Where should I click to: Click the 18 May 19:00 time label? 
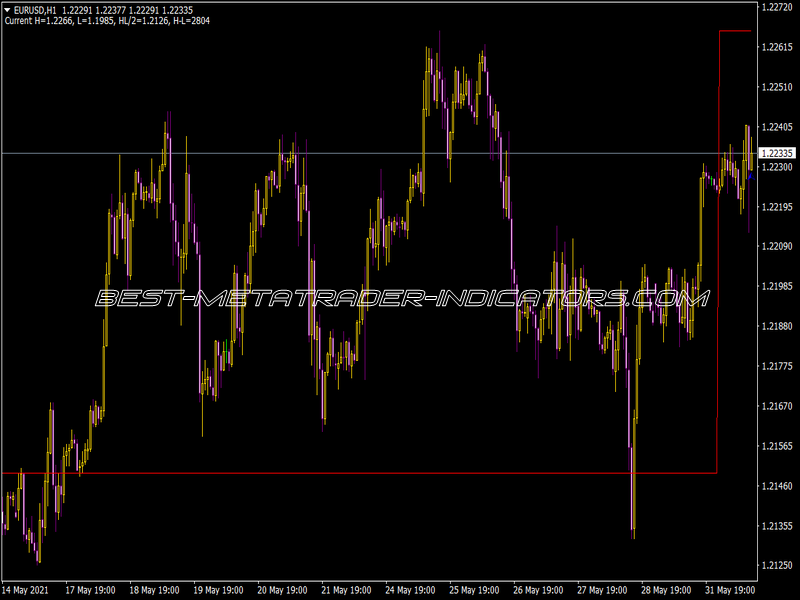pos(155,590)
